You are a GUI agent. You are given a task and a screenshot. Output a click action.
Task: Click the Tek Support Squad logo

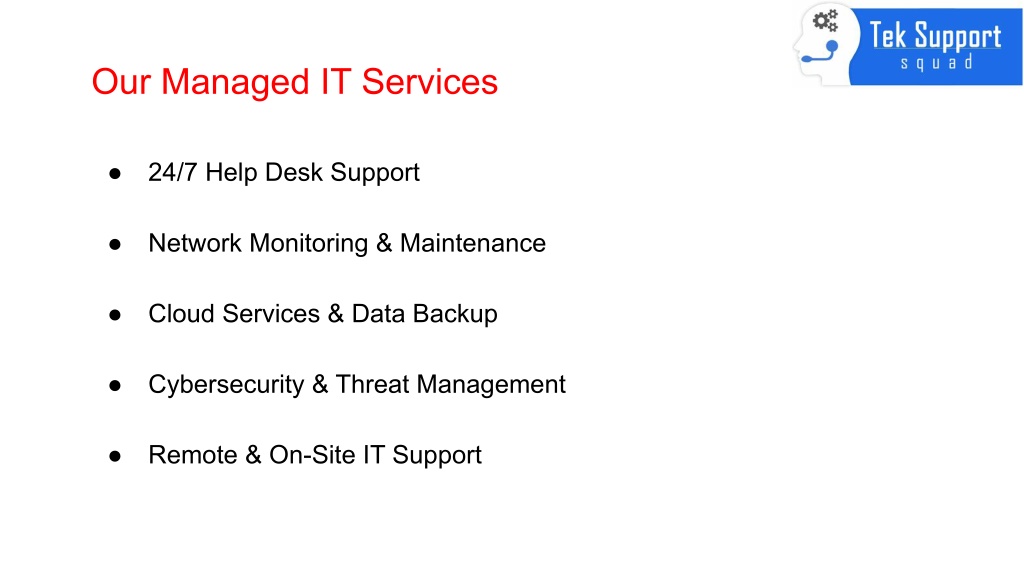908,45
